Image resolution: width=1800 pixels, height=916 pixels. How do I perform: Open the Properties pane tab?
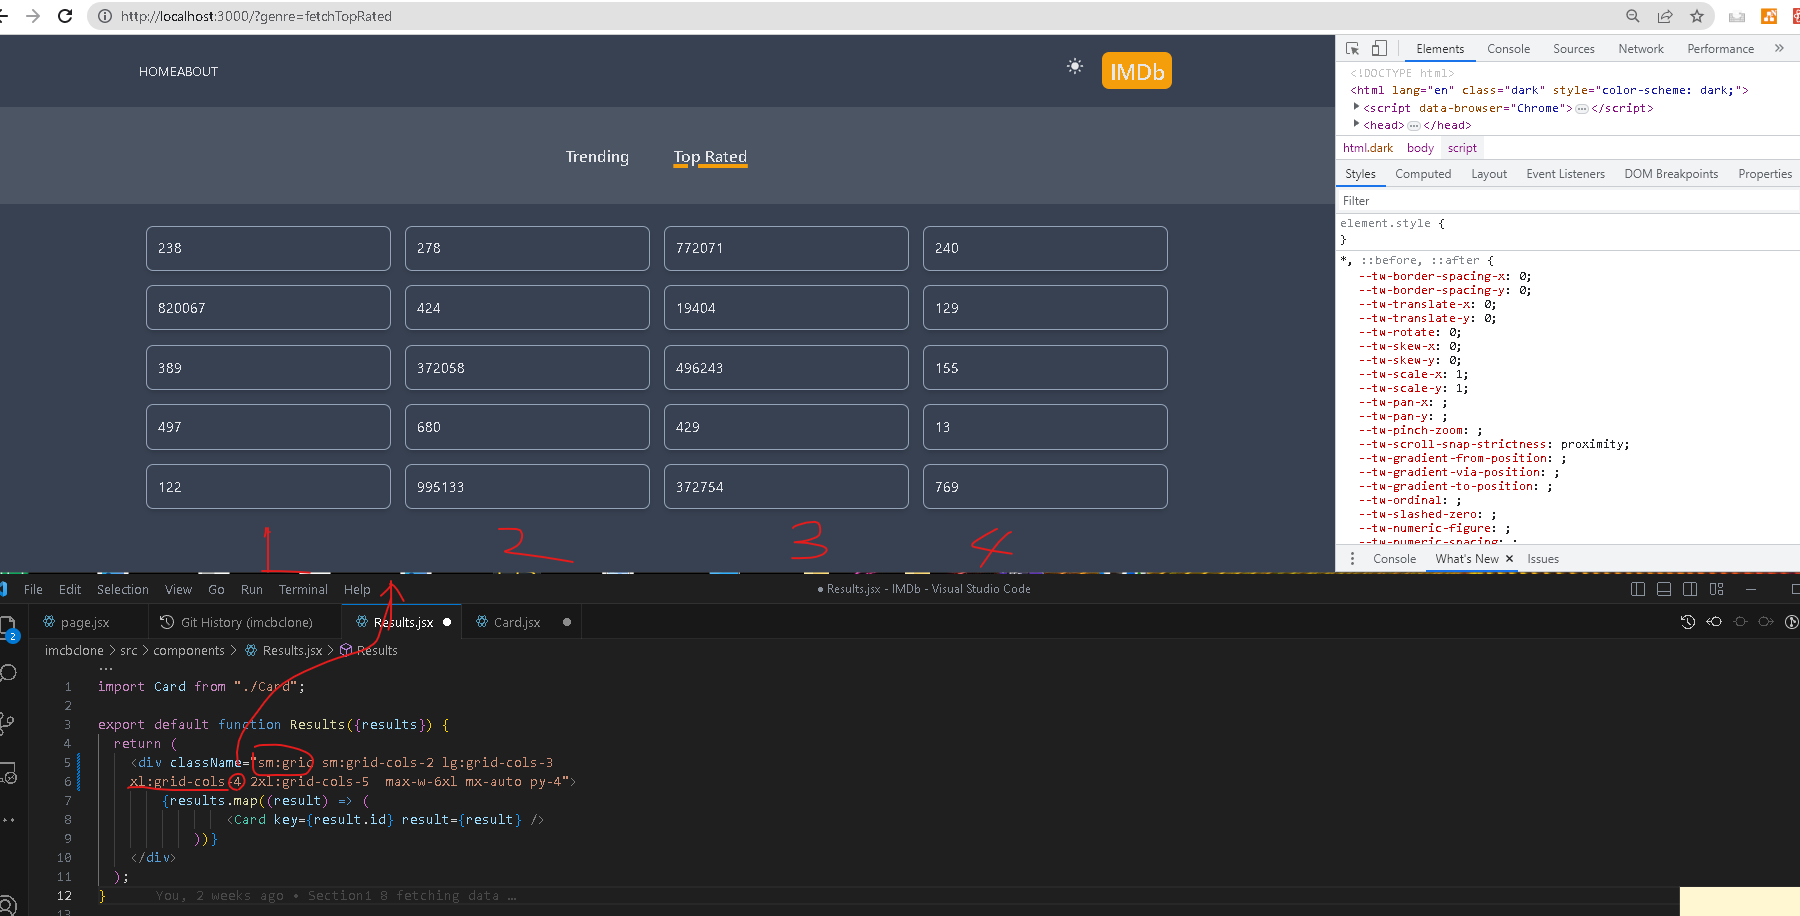click(1765, 174)
